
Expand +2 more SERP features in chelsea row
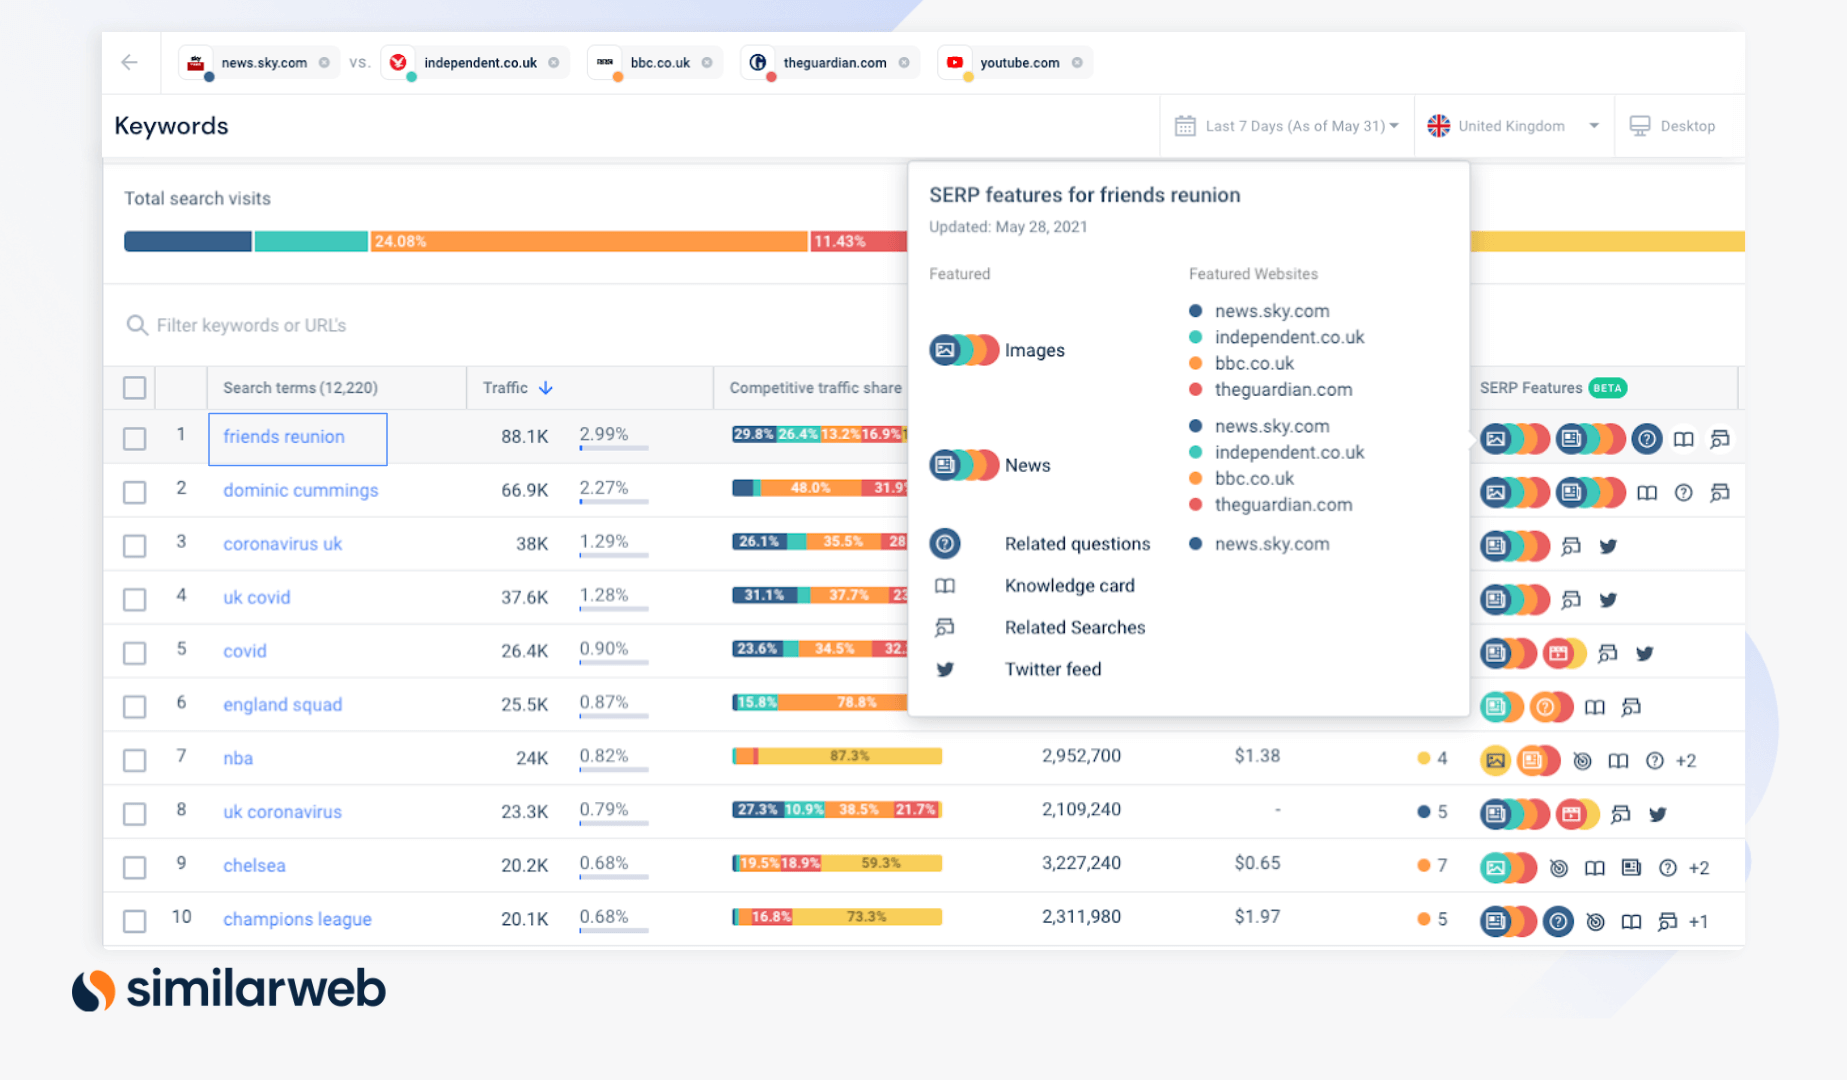tap(1699, 868)
